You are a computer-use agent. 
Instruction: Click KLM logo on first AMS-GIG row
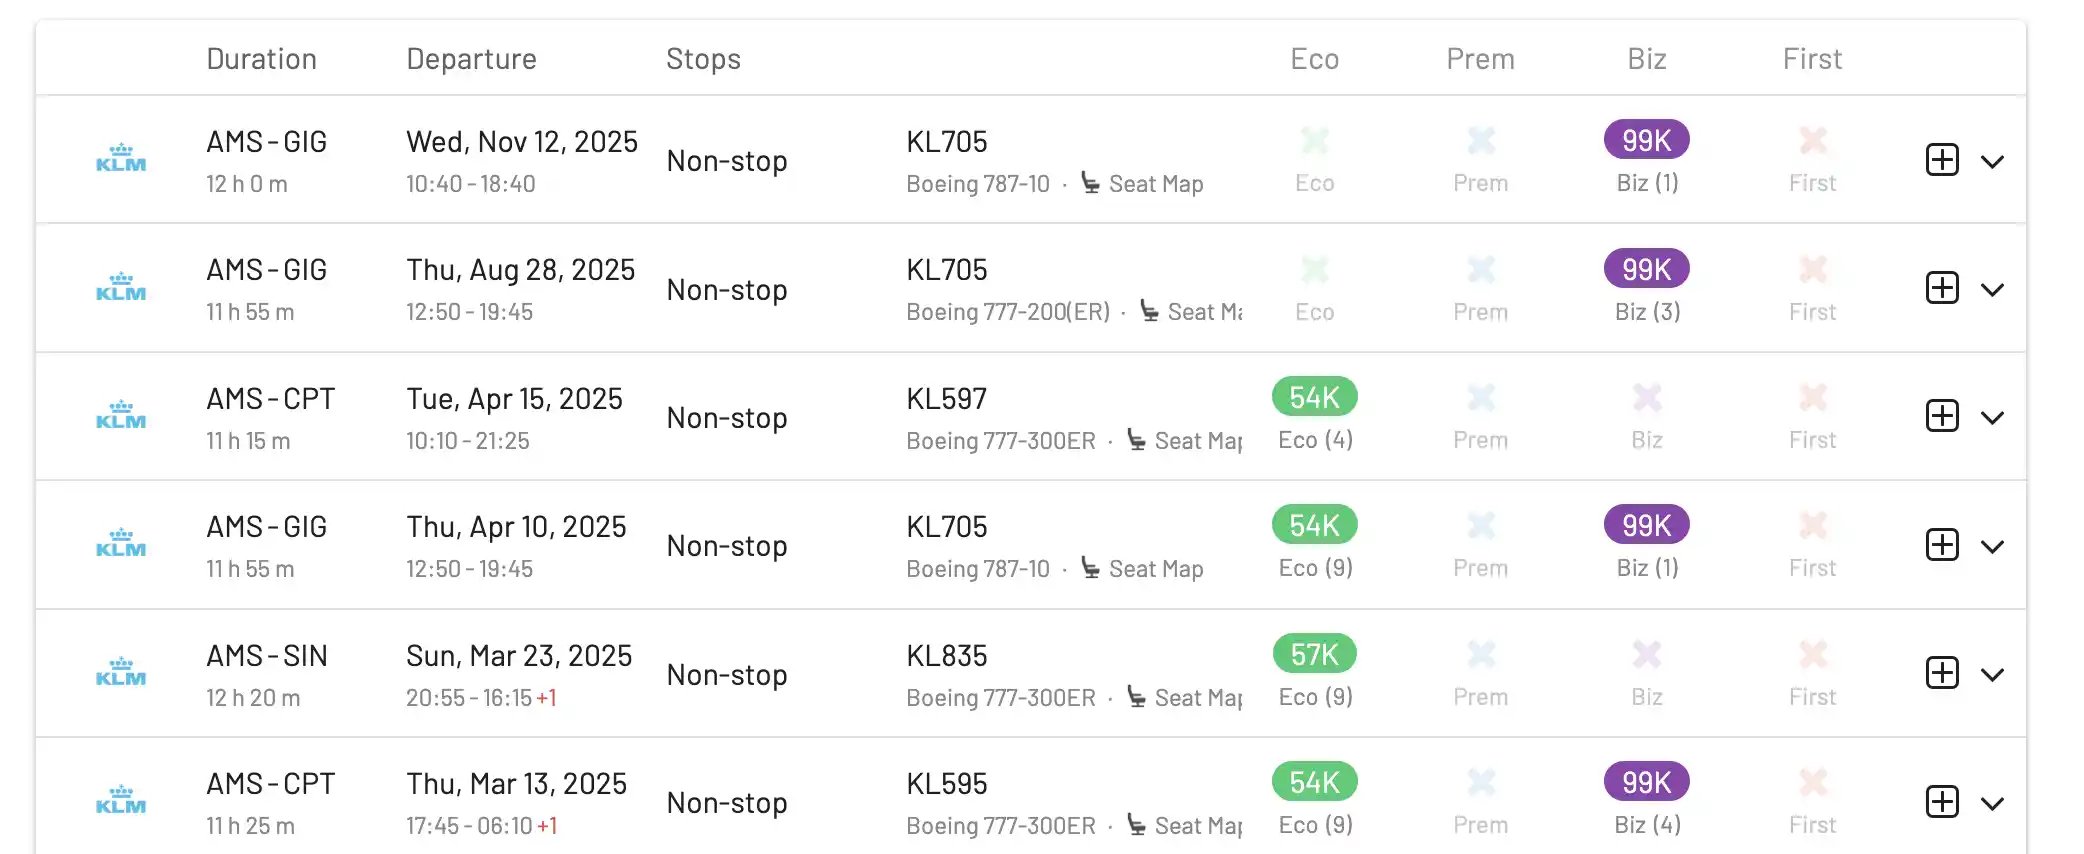point(121,158)
